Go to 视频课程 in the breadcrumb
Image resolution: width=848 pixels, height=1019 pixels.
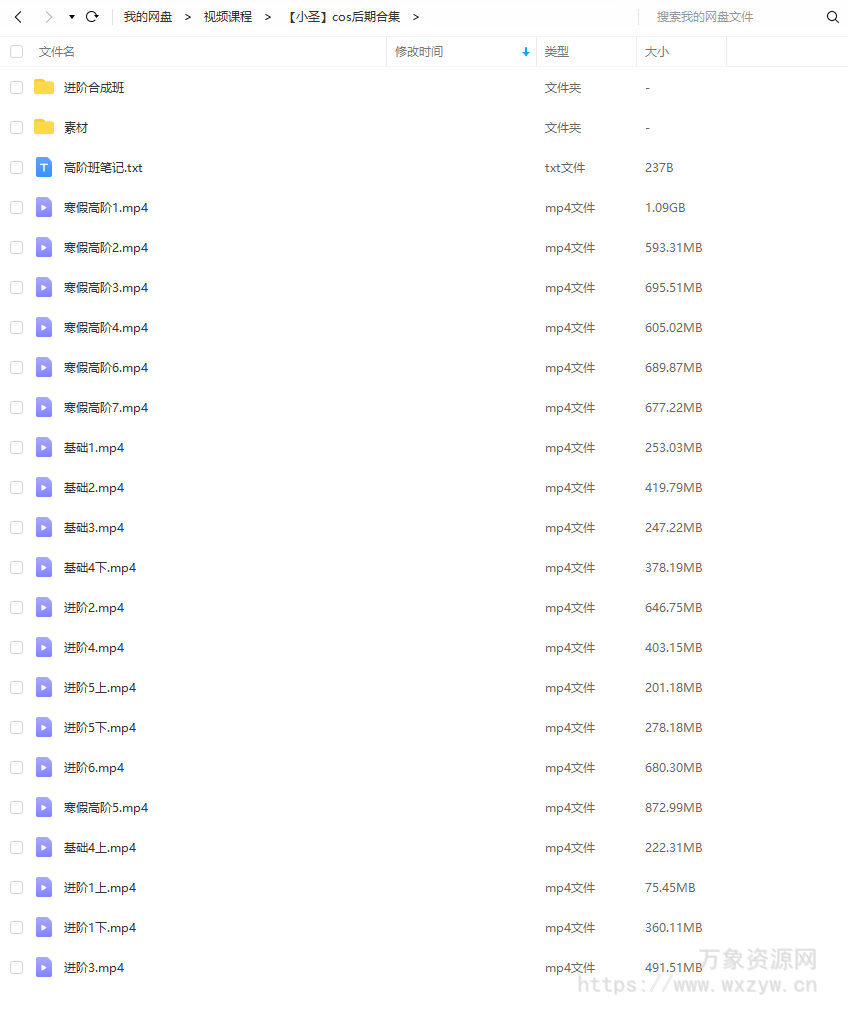[x=227, y=17]
